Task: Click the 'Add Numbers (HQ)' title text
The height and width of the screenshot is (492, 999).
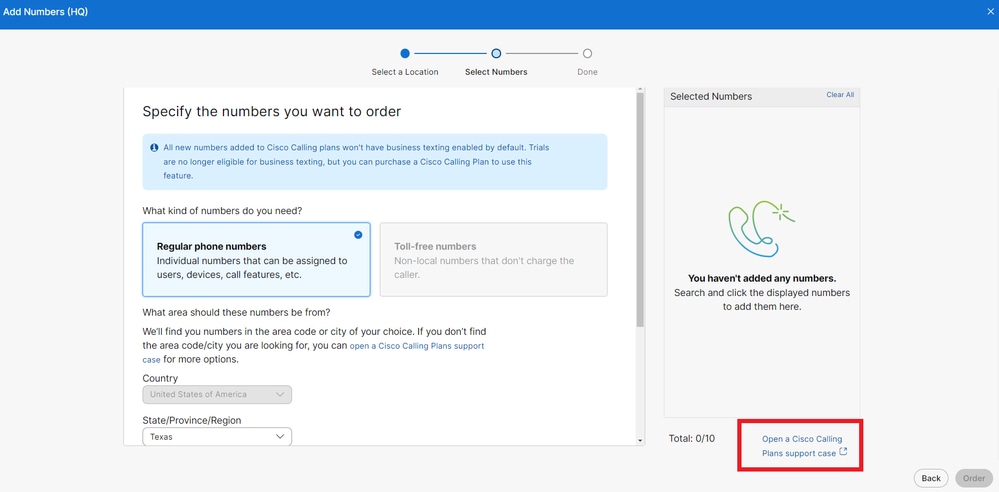Action: pyautogui.click(x=45, y=12)
